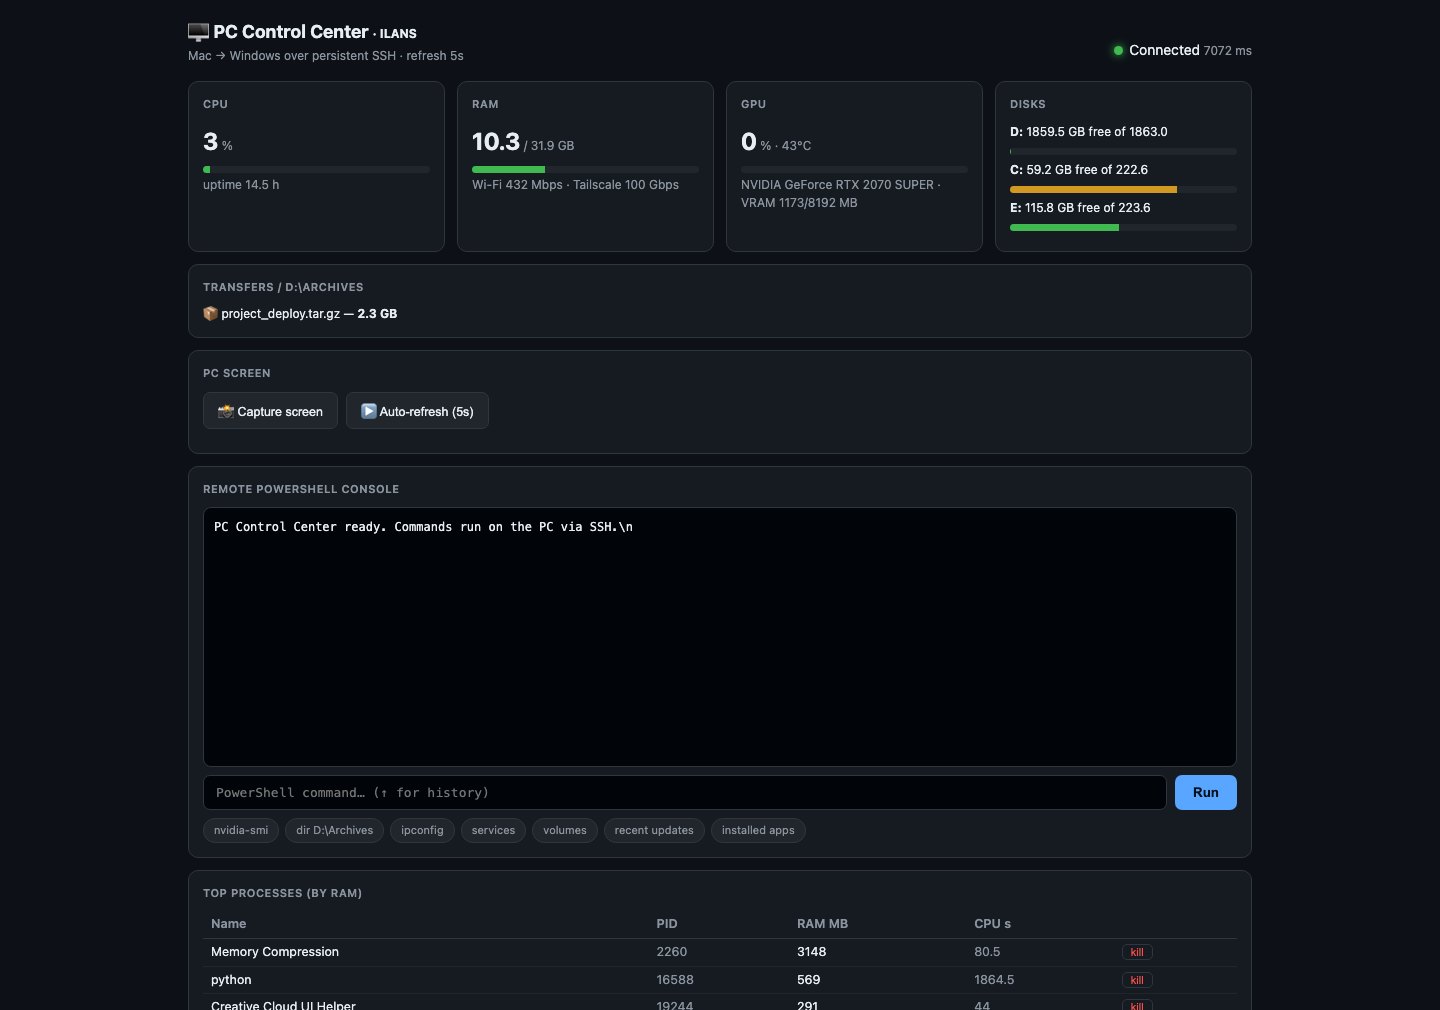This screenshot has width=1440, height=1010.
Task: Click the package icon beside project_deploy.tar.gz
Action: [x=210, y=313]
